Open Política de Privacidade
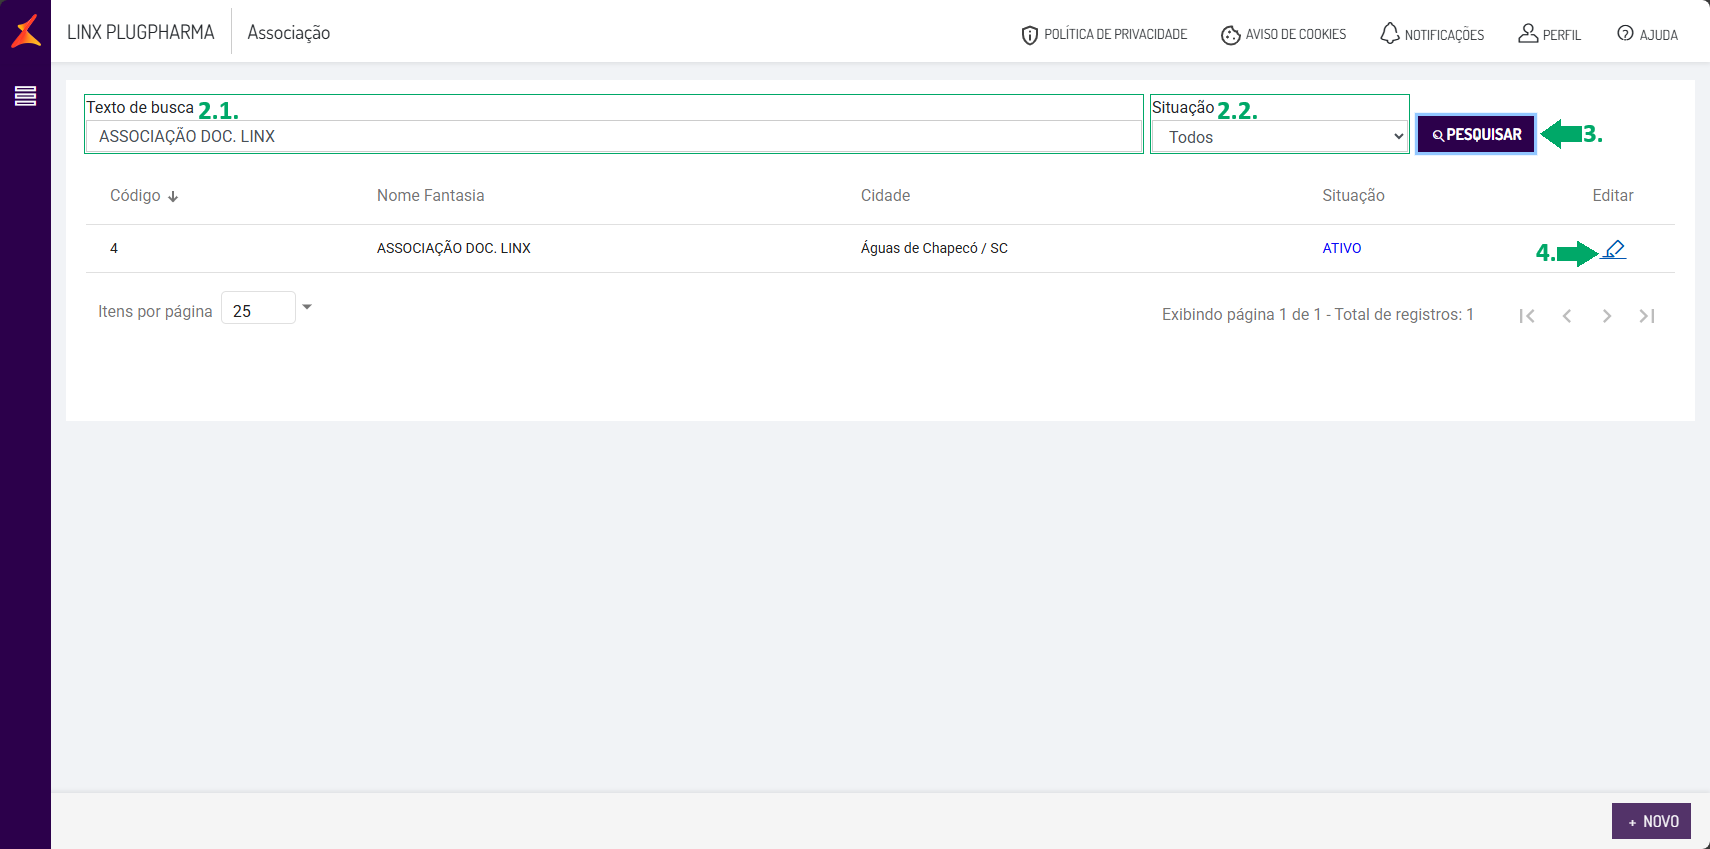 [1104, 35]
